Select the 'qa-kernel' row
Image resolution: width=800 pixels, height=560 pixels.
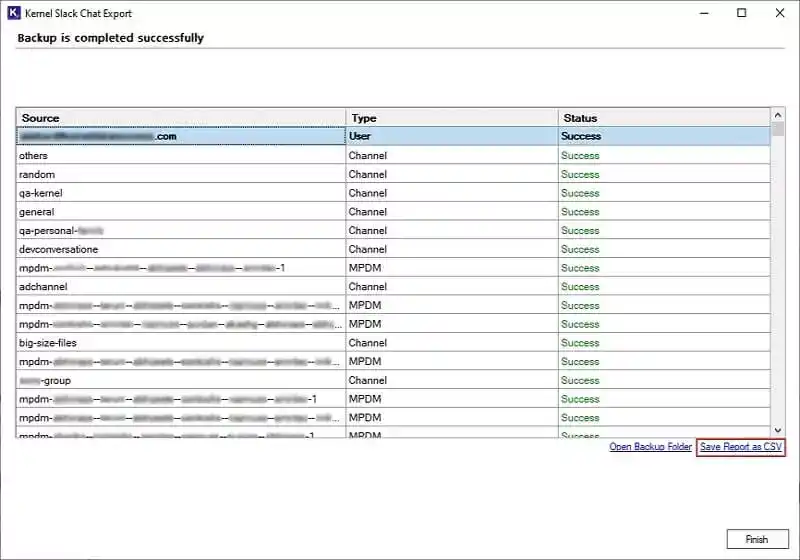tap(393, 193)
